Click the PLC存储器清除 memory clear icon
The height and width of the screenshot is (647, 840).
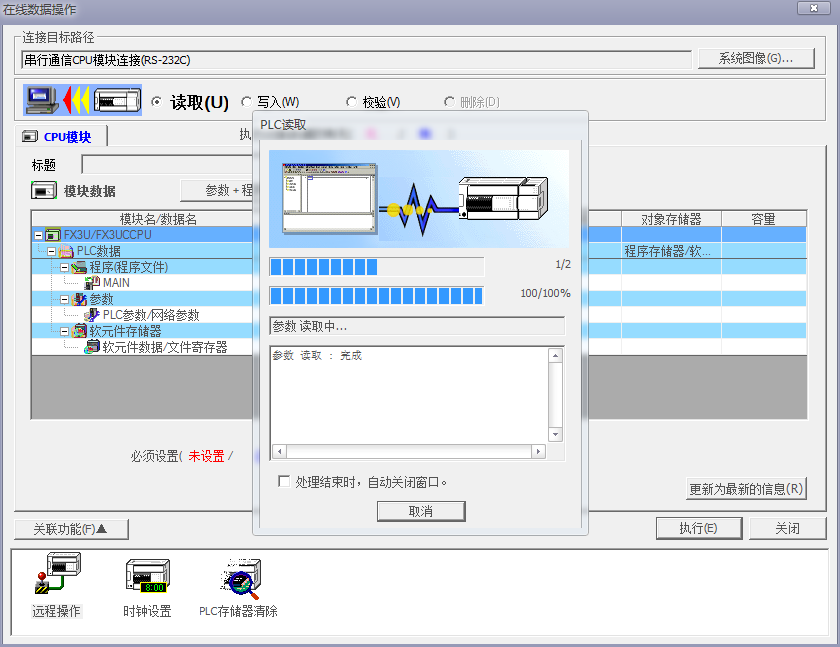(x=238, y=577)
